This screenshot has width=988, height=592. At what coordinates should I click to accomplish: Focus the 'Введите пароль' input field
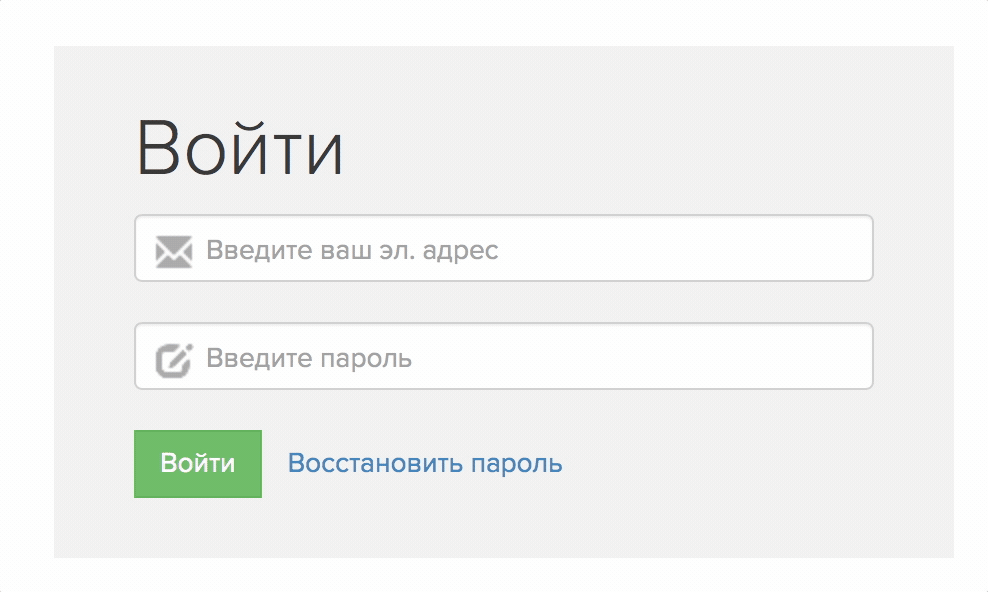click(503, 356)
